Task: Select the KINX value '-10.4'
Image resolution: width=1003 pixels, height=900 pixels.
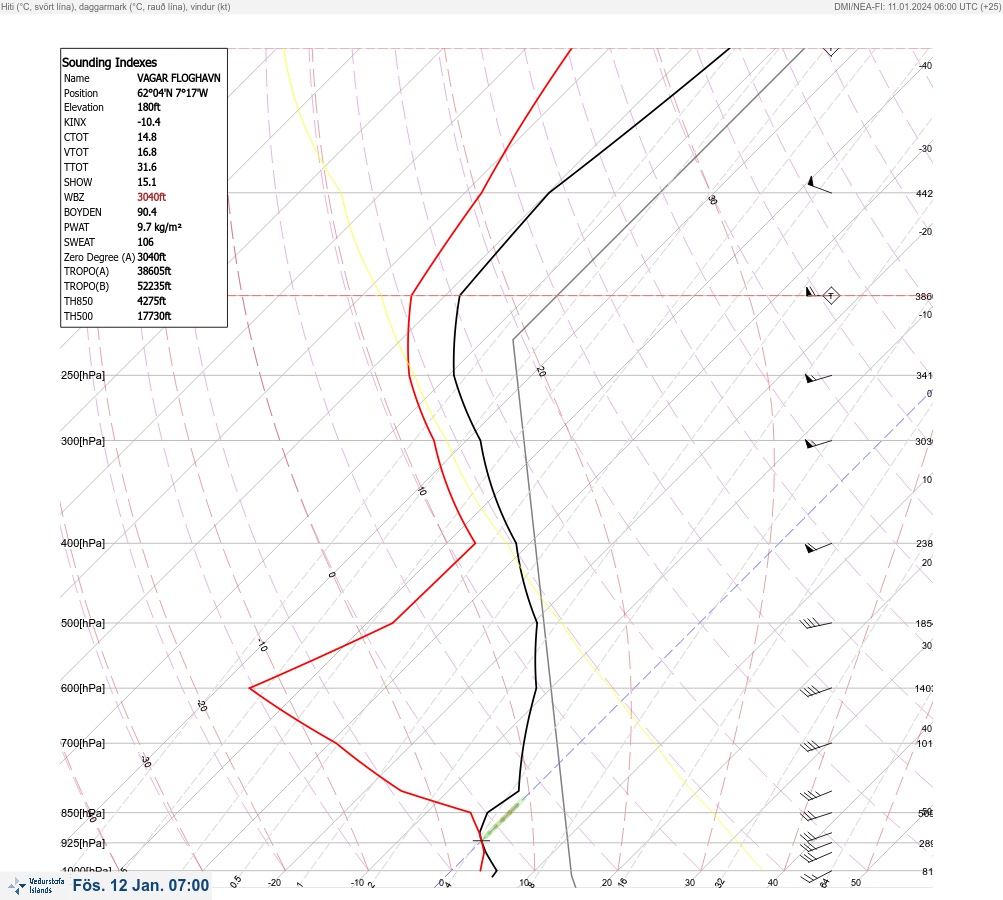Action: click(148, 122)
